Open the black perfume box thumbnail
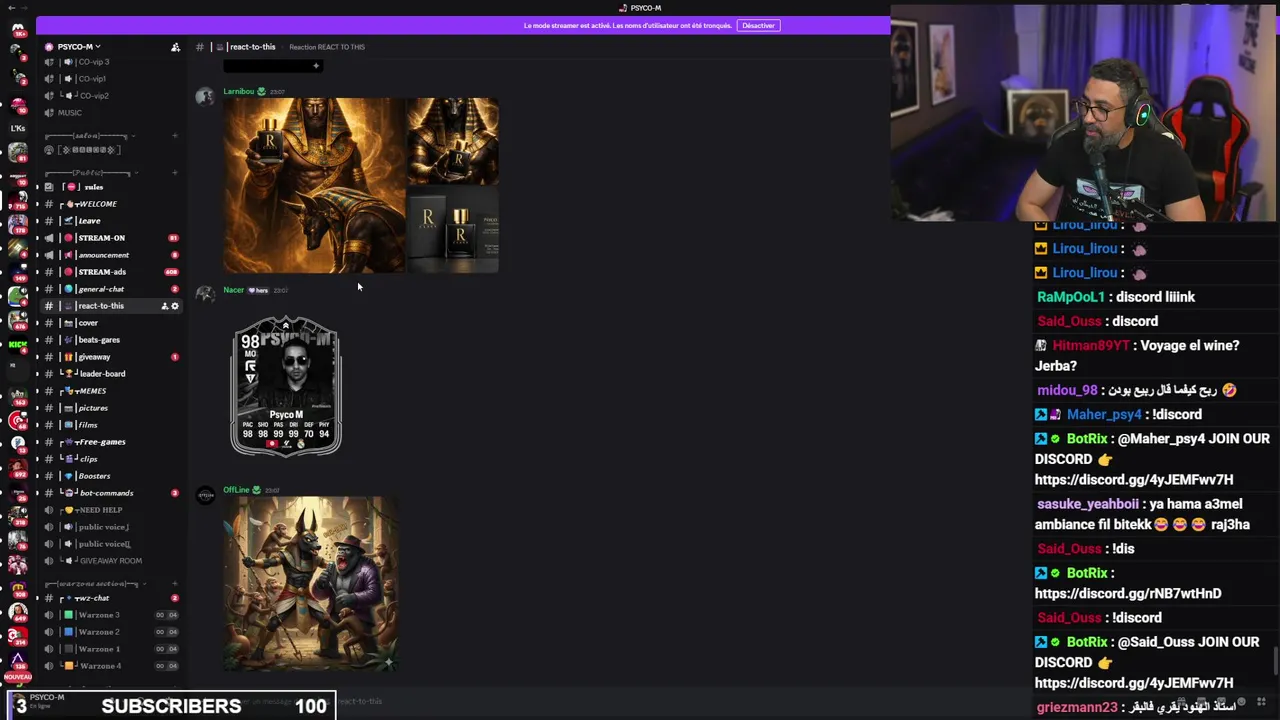 [452, 230]
